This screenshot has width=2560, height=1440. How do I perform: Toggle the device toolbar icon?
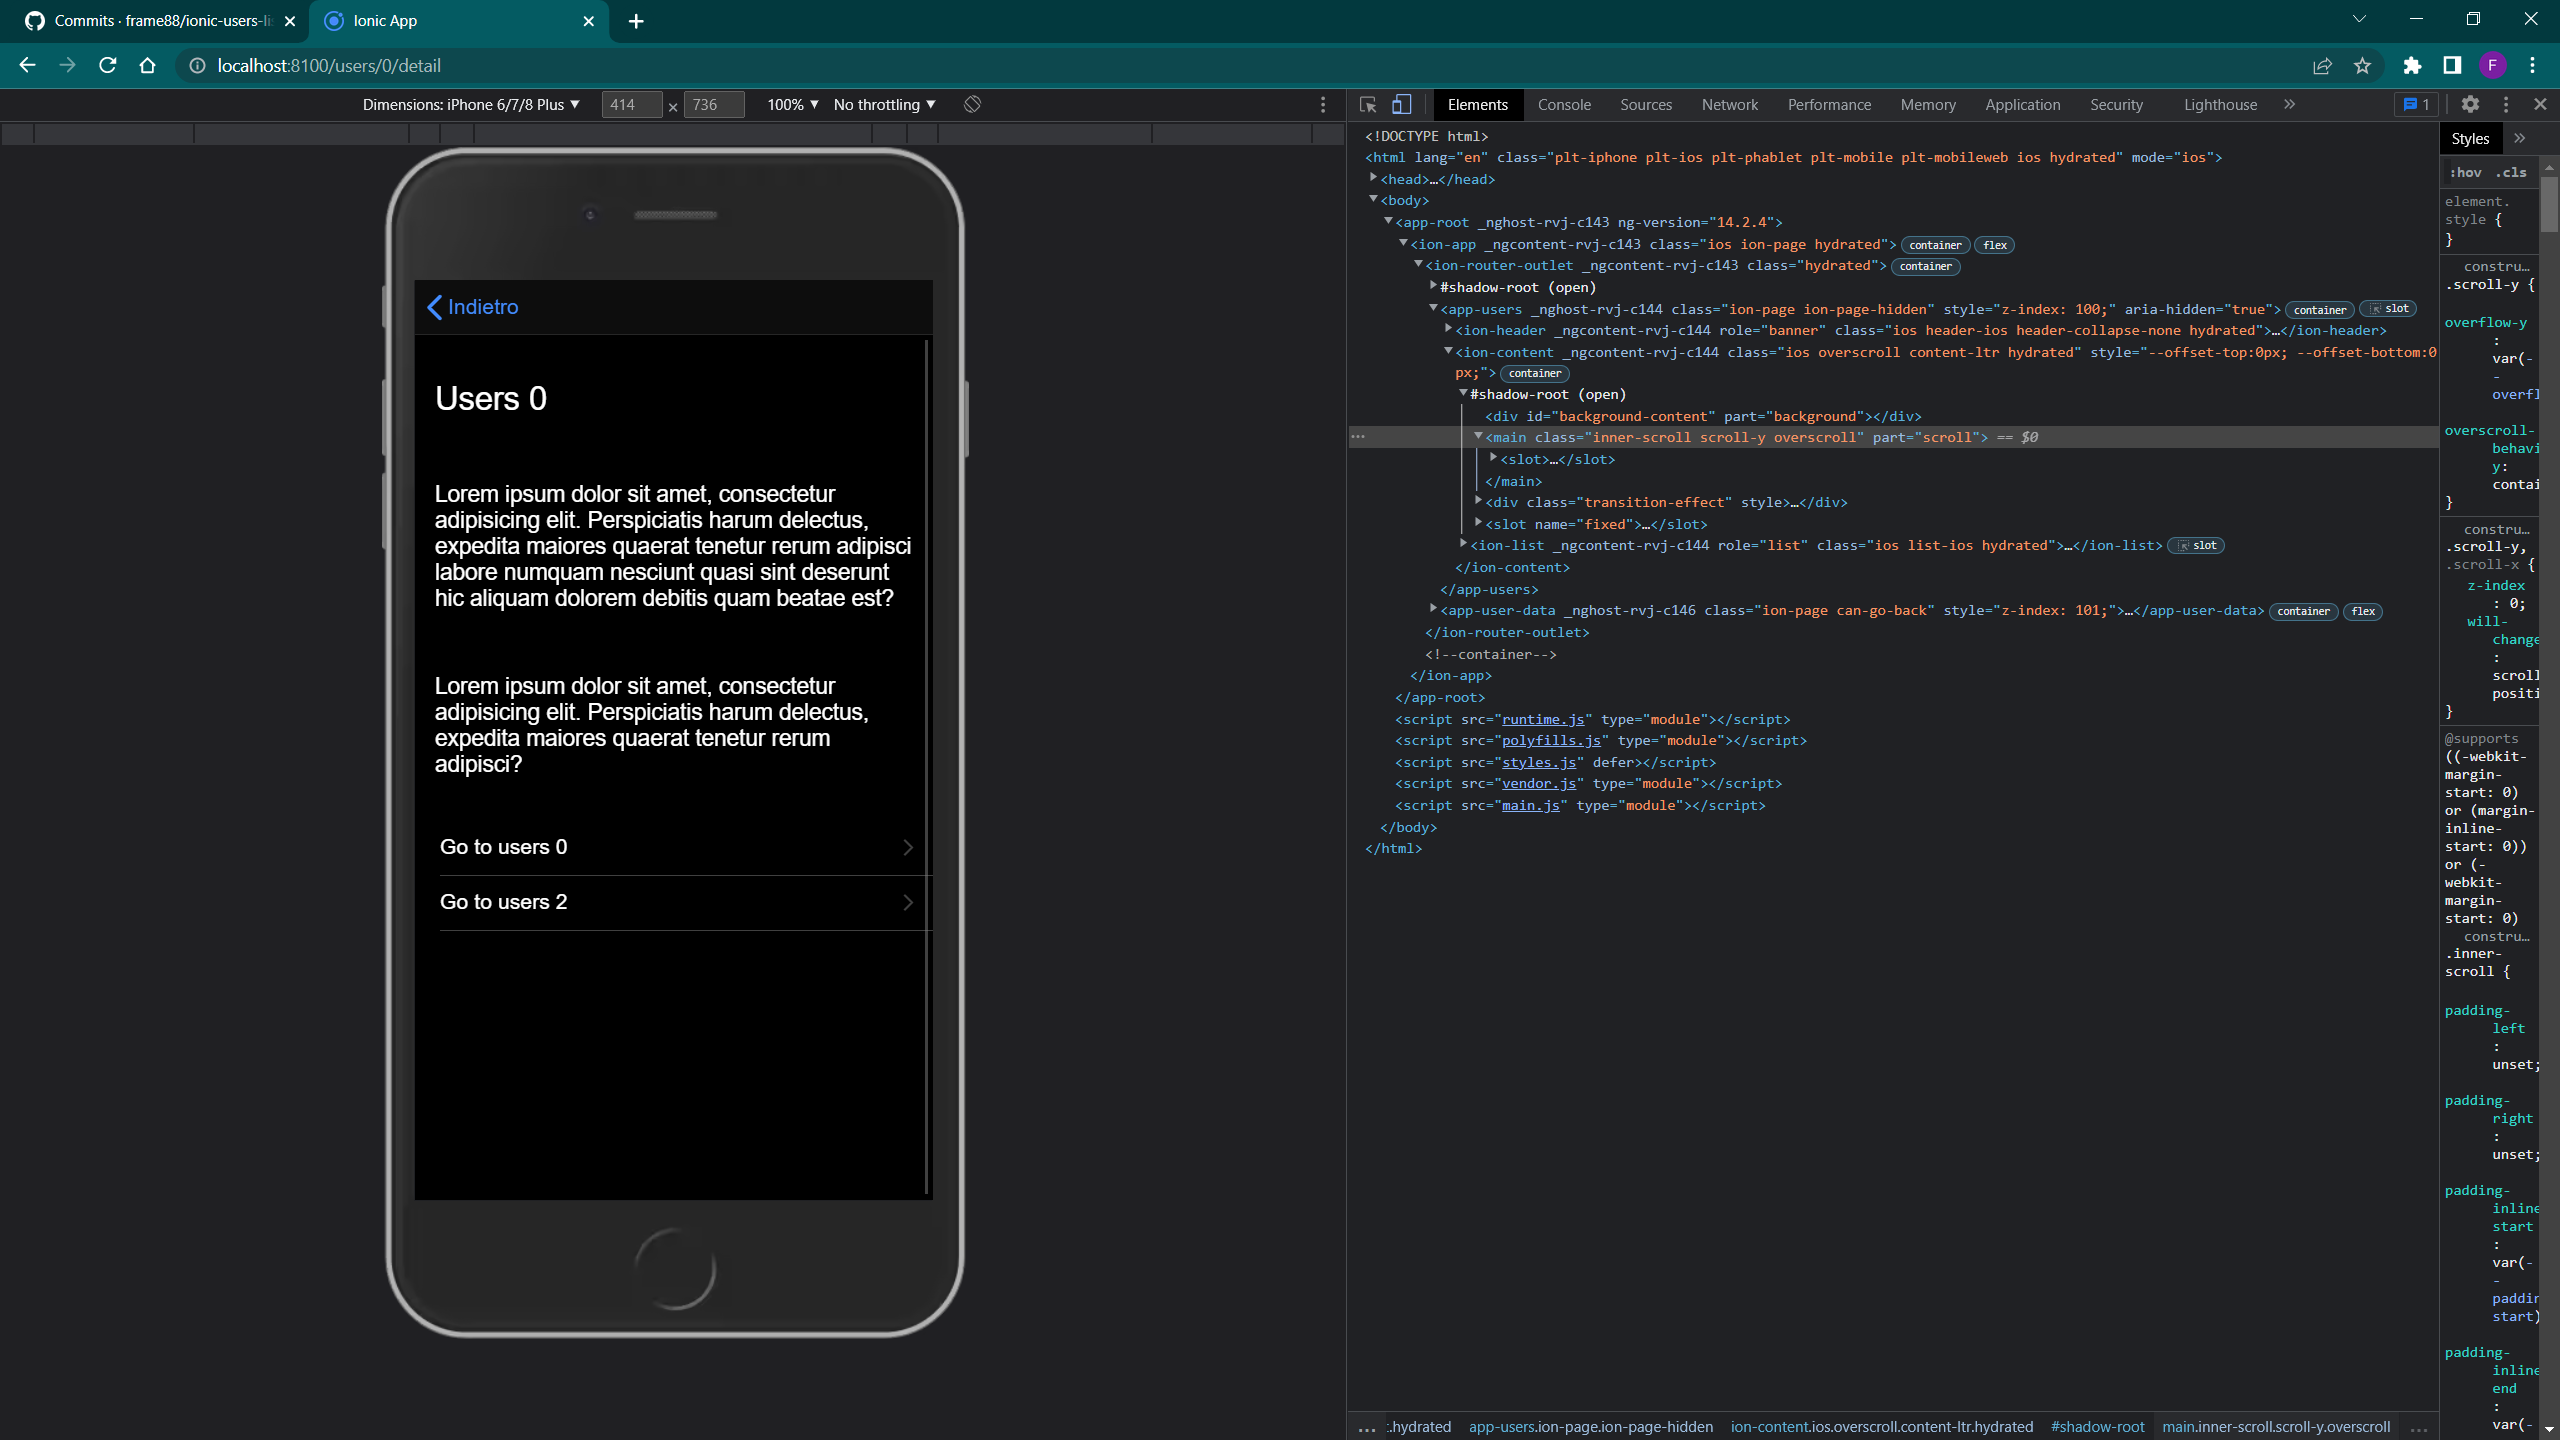(1401, 104)
